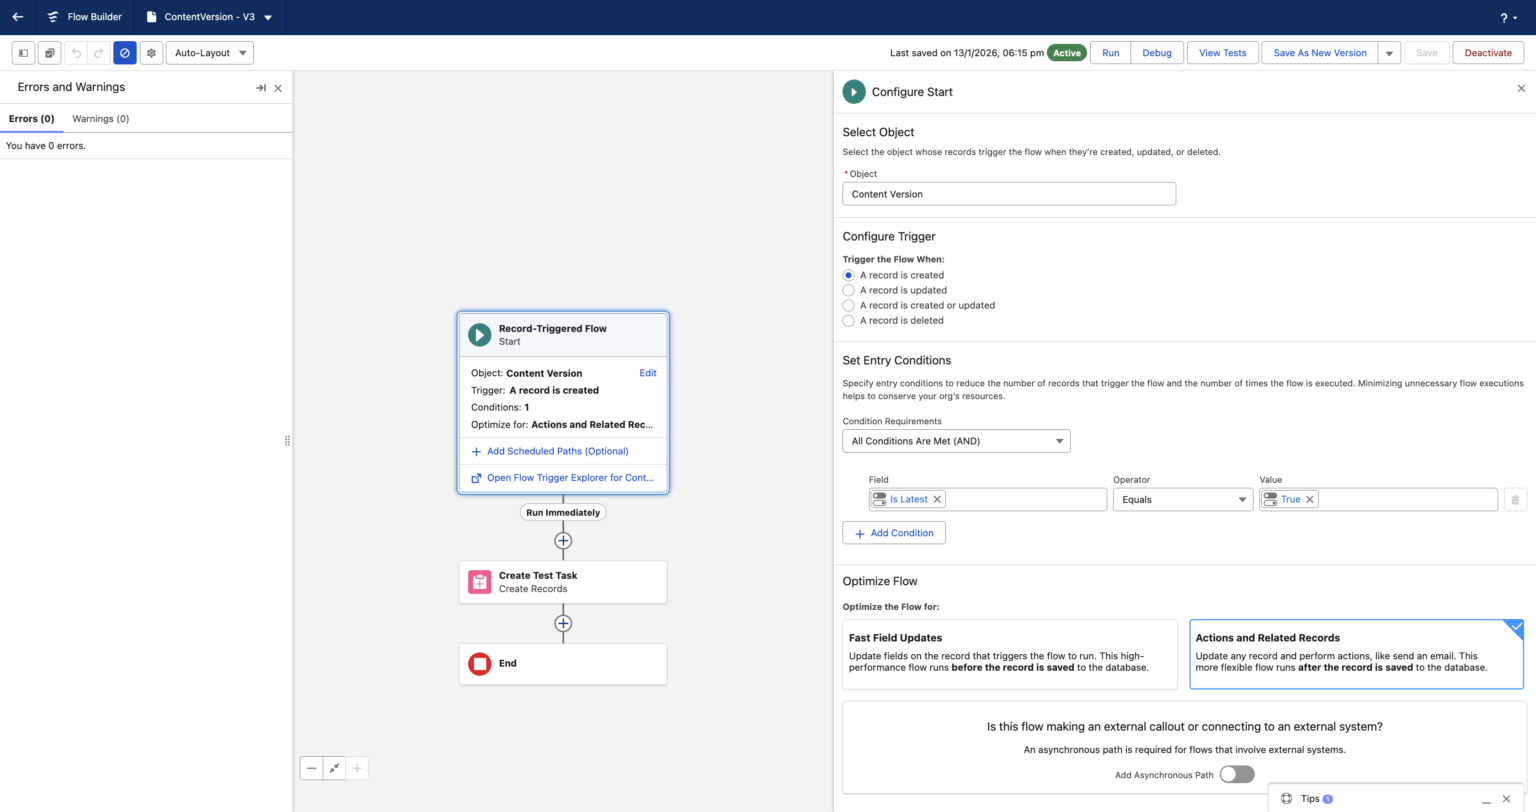Image resolution: width=1536 pixels, height=812 pixels.
Task: Add element below Run Immediately path
Action: (x=563, y=540)
